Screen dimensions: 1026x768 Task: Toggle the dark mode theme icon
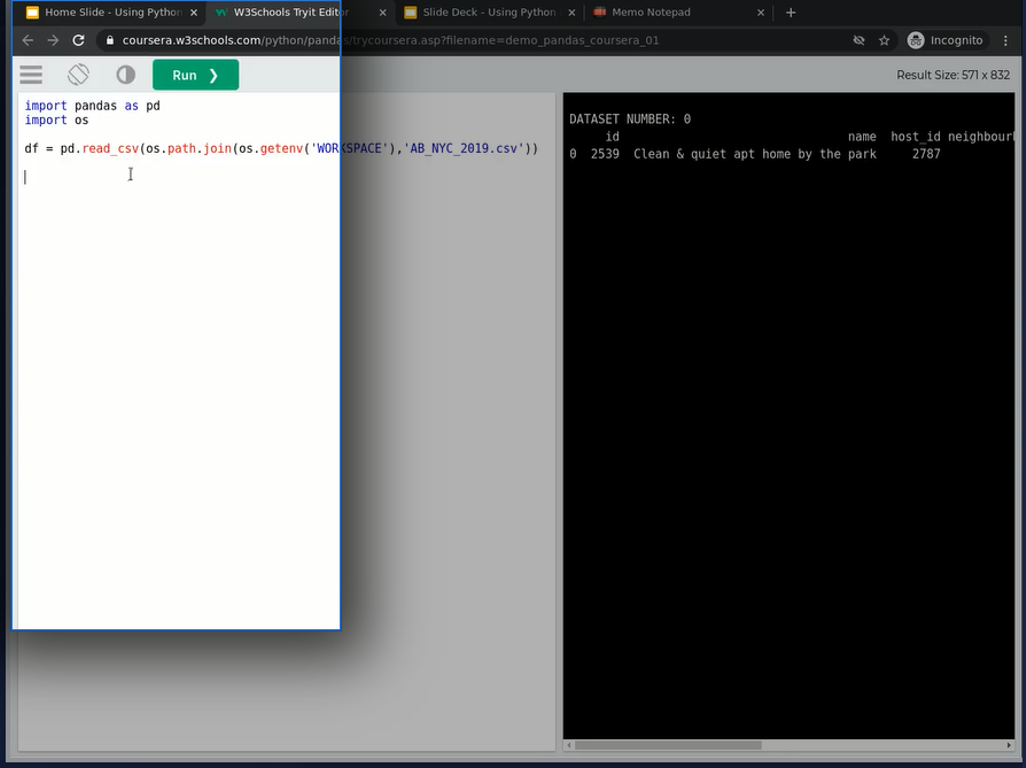tap(126, 75)
